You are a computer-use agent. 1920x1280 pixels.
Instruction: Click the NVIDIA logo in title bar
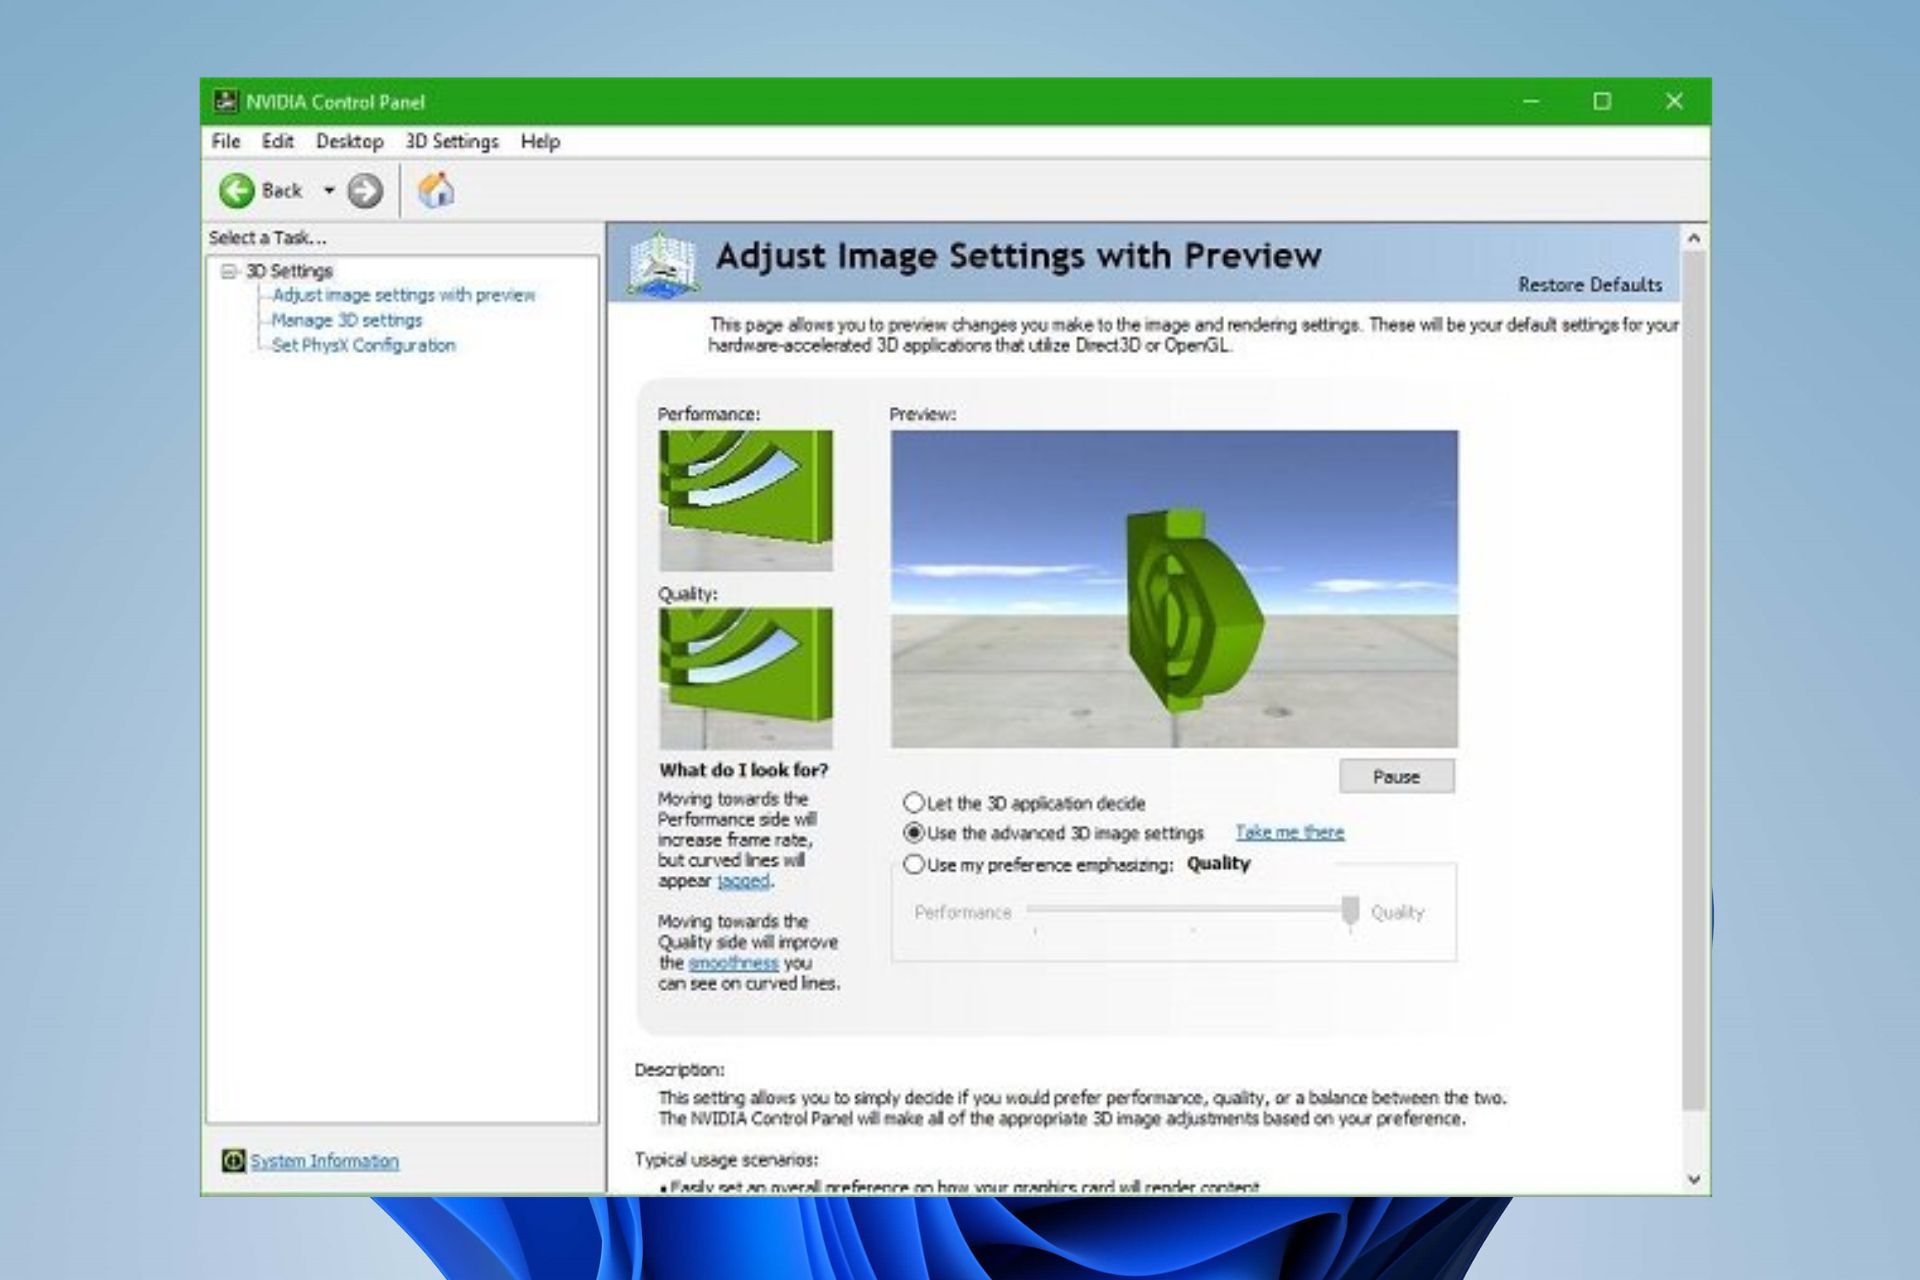click(x=226, y=101)
